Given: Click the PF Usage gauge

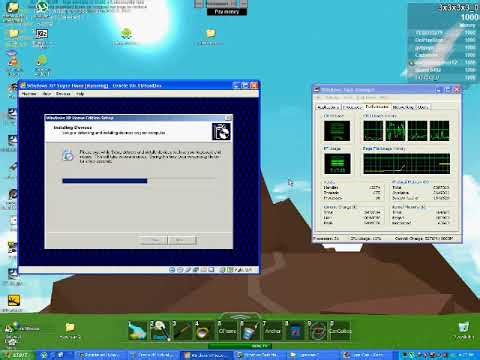Looking at the screenshot, I should [x=337, y=164].
